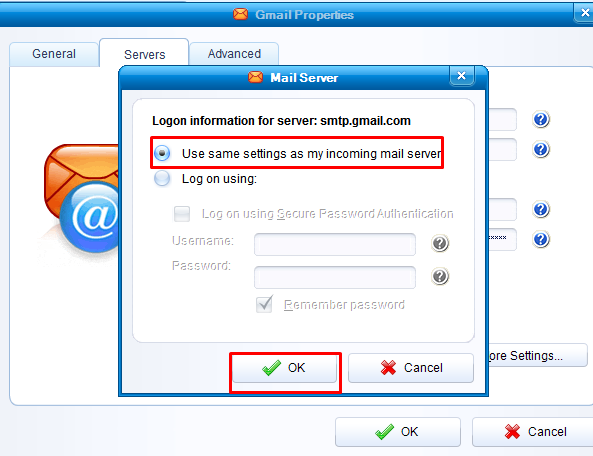This screenshot has height=456, width=593.
Task: Click the bottom blue help icon
Action: click(x=541, y=239)
